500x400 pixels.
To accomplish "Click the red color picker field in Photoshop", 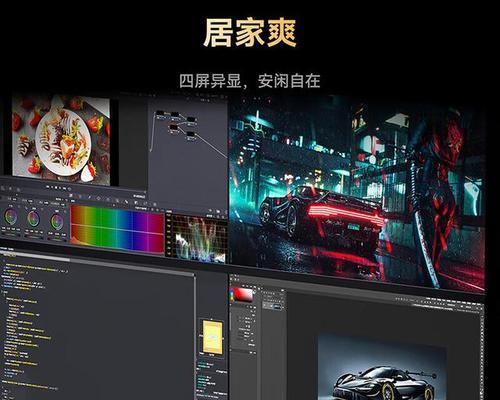I will pos(244,295).
